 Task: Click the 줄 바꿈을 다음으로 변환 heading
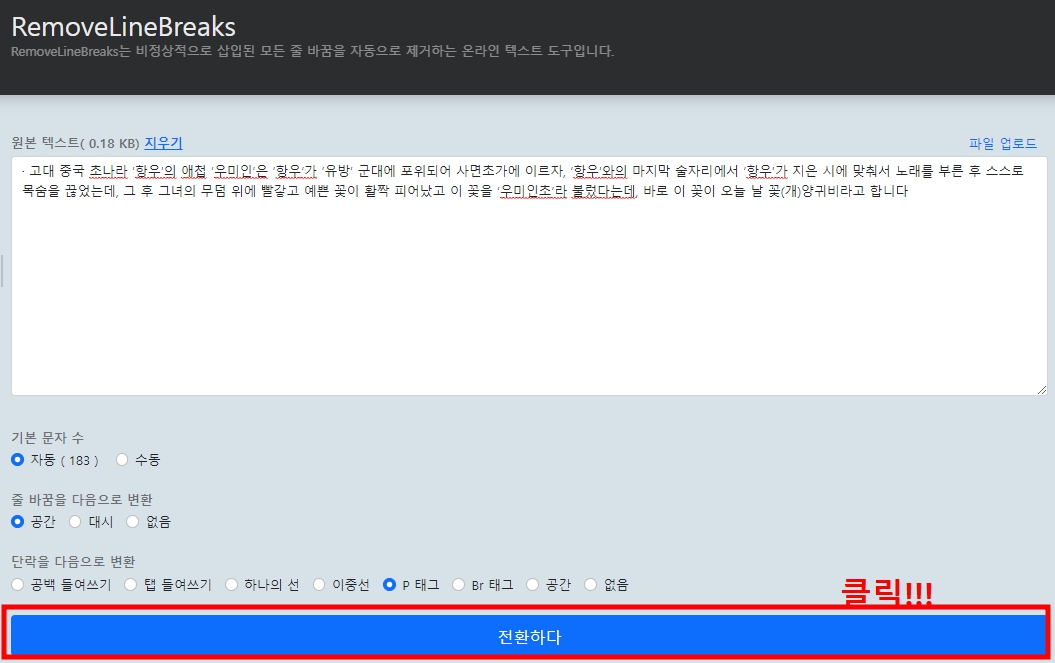(x=82, y=499)
